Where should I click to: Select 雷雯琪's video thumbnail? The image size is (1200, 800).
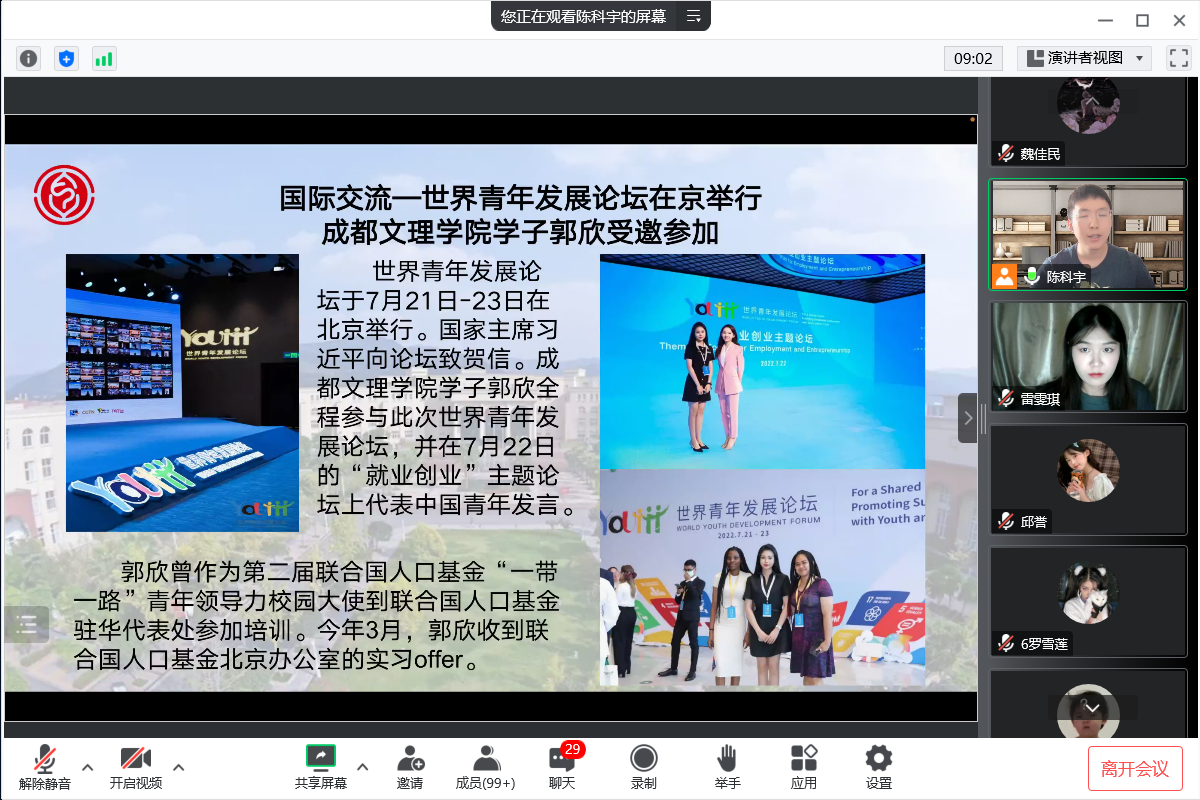pos(1088,356)
